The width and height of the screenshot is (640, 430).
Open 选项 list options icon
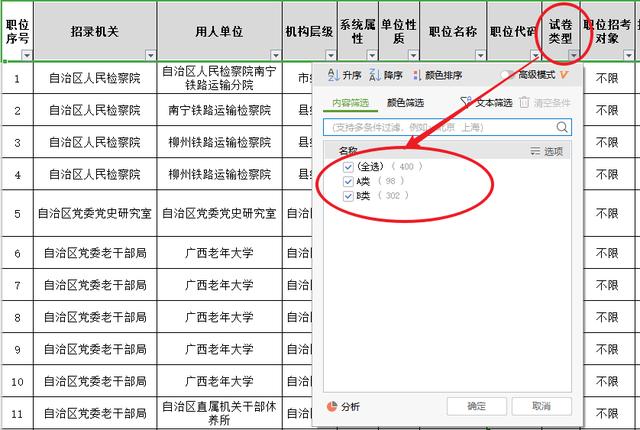[535, 151]
